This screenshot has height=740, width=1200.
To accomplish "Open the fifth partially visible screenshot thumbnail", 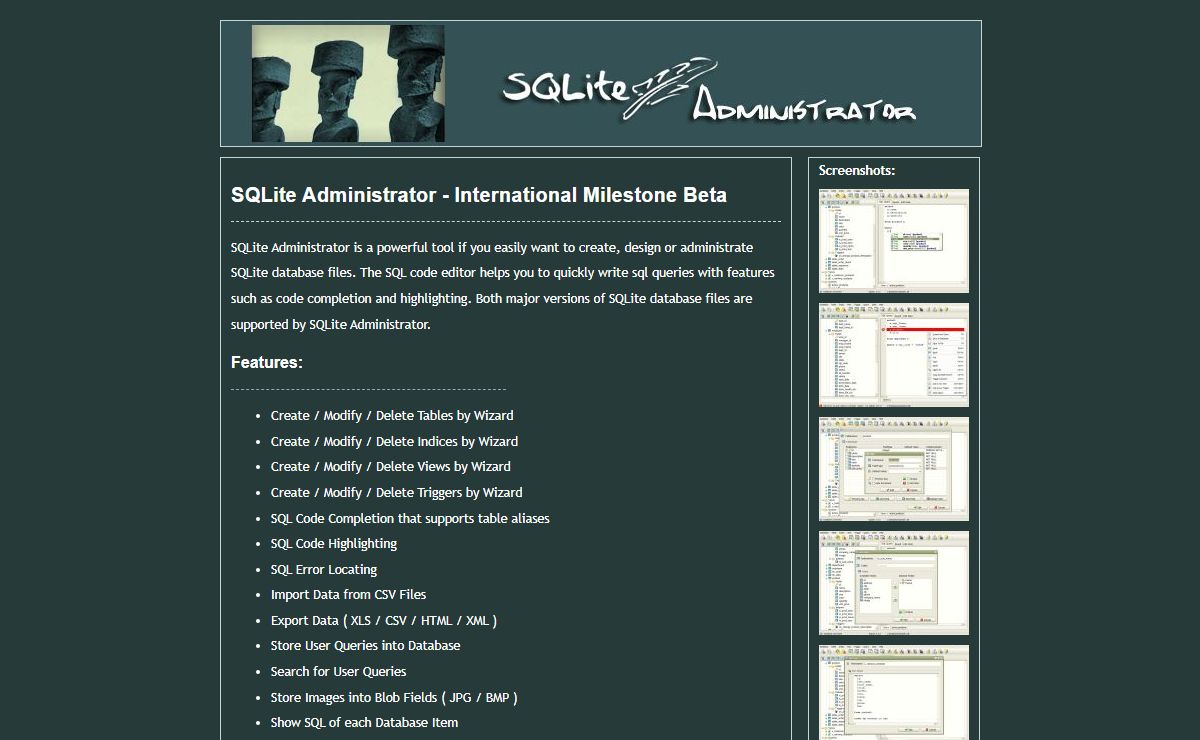I will tap(894, 692).
